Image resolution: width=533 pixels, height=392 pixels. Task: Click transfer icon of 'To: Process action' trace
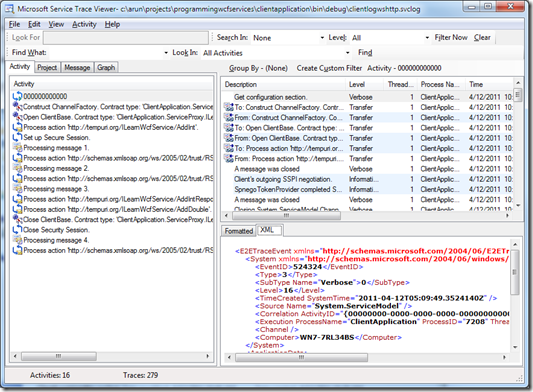tap(228, 148)
